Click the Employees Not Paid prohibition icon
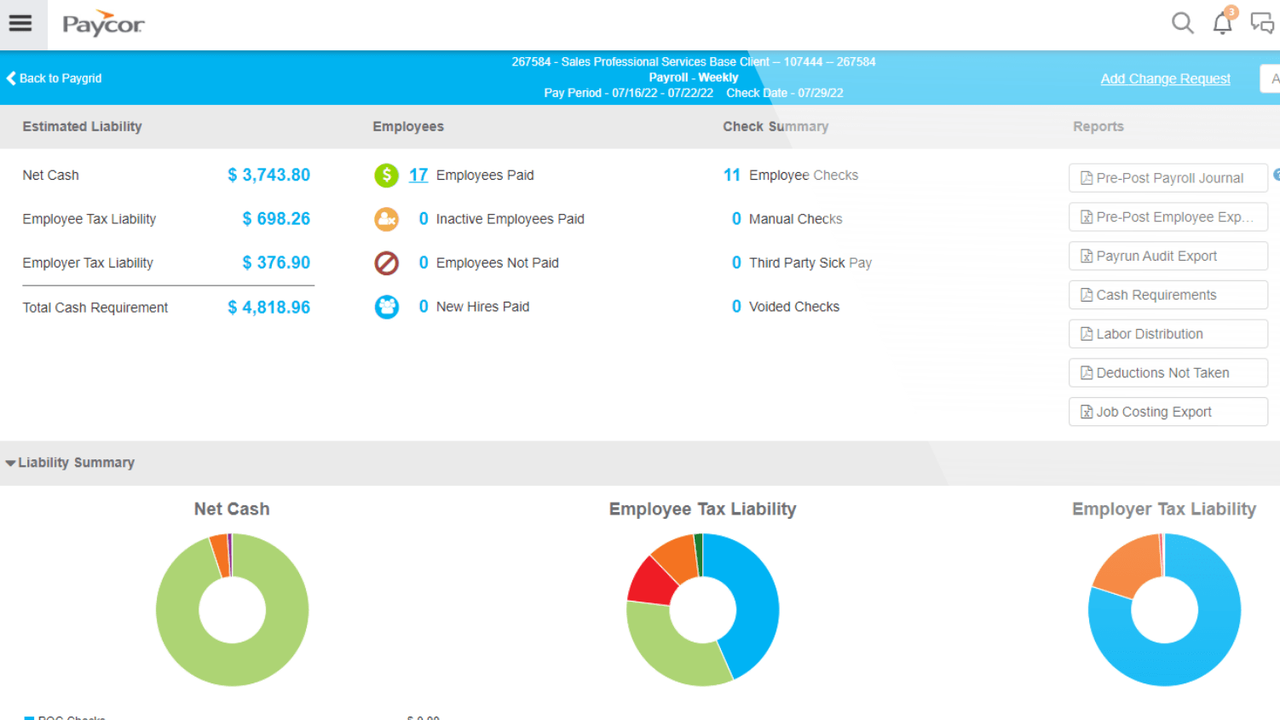The image size is (1280, 720). point(387,263)
